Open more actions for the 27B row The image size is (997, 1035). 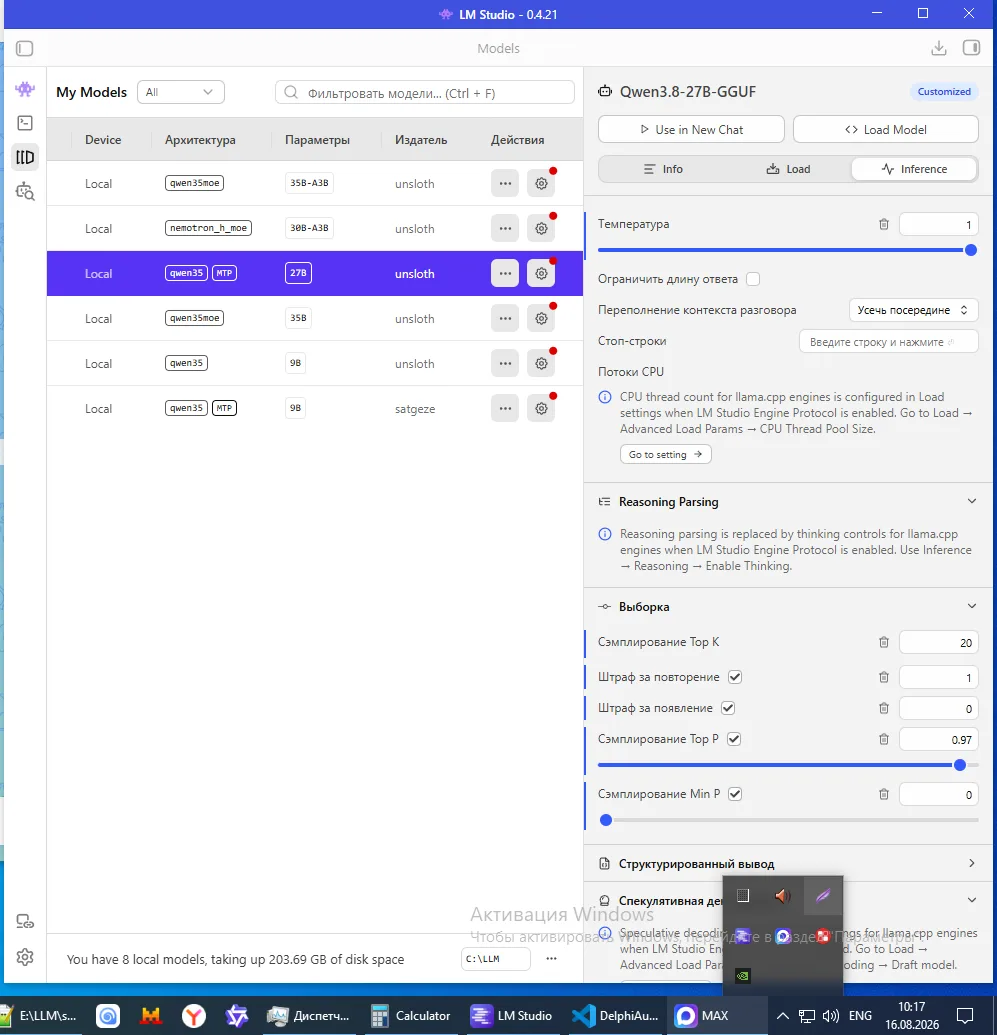pos(505,273)
